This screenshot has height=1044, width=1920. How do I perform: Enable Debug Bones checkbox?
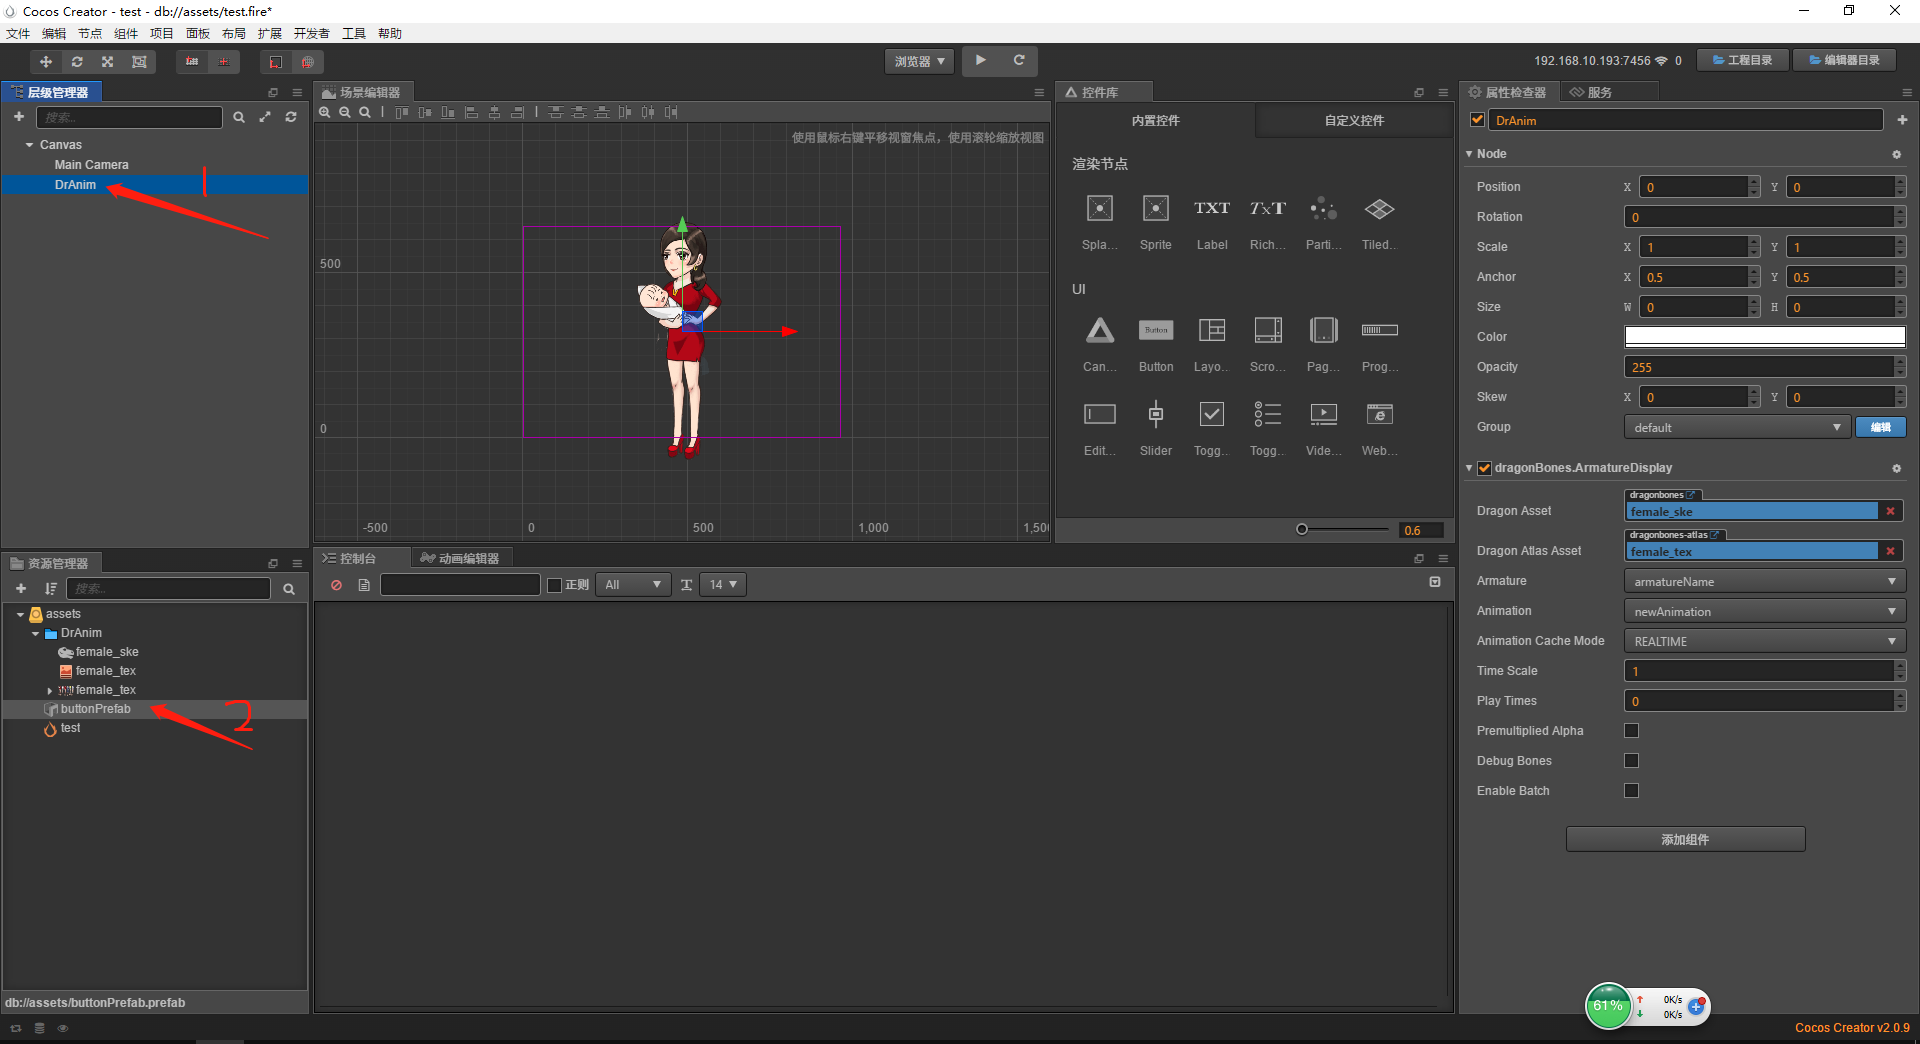tap(1632, 761)
